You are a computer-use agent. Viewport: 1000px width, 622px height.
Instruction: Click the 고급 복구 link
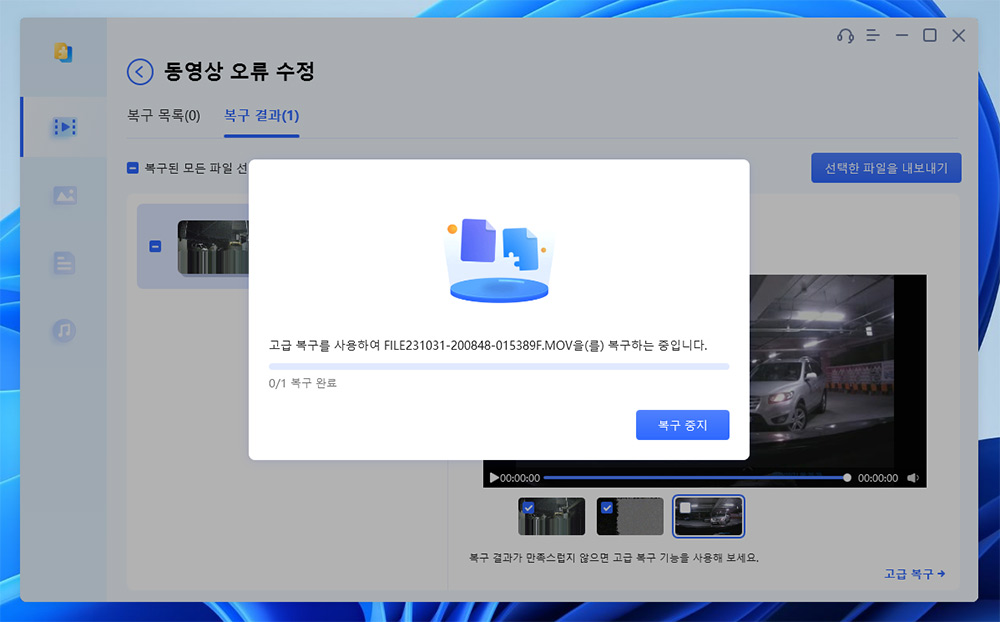click(915, 574)
